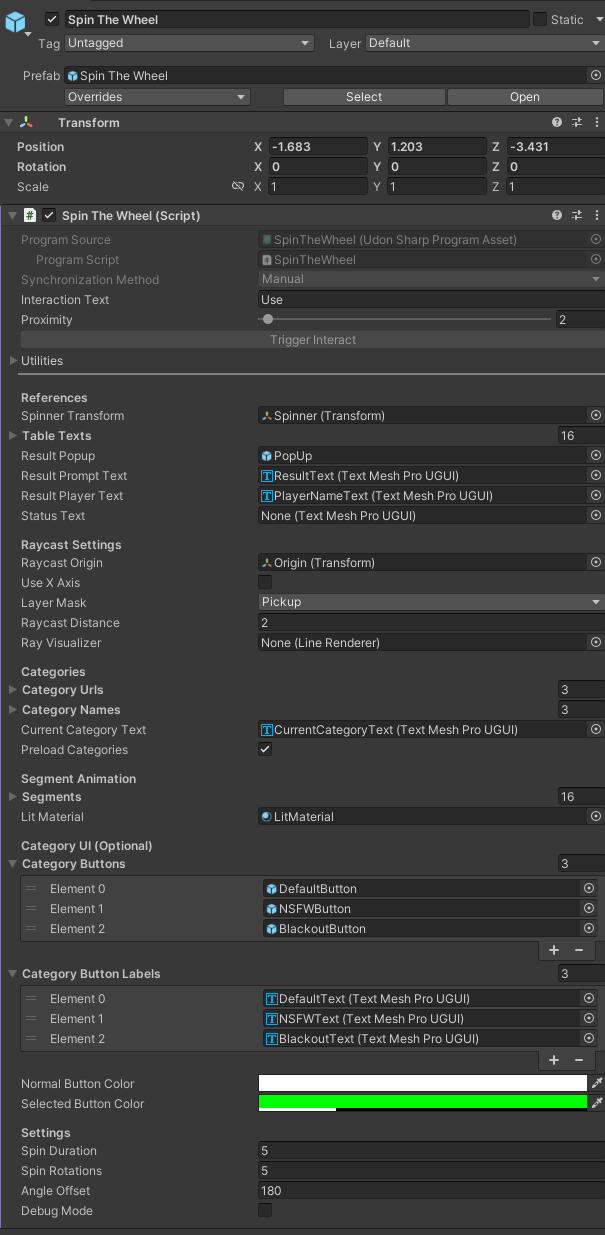Screen dimensions: 605x1235
Task: Click the Open button for the prefab
Action: pos(524,96)
